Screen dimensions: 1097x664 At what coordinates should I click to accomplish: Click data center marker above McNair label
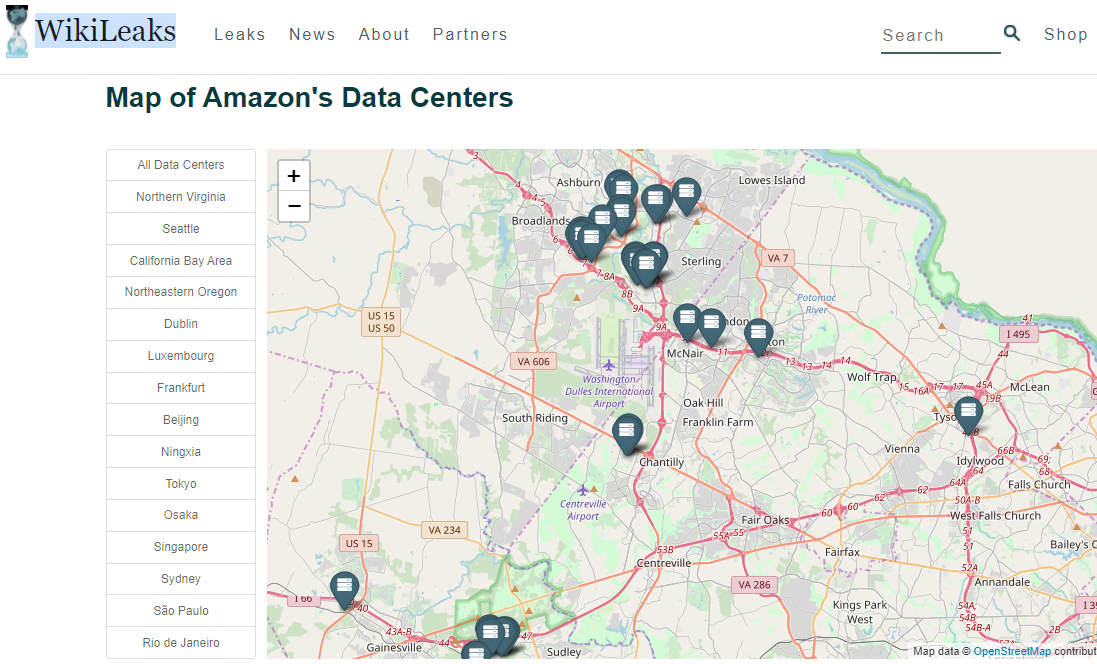(x=688, y=322)
